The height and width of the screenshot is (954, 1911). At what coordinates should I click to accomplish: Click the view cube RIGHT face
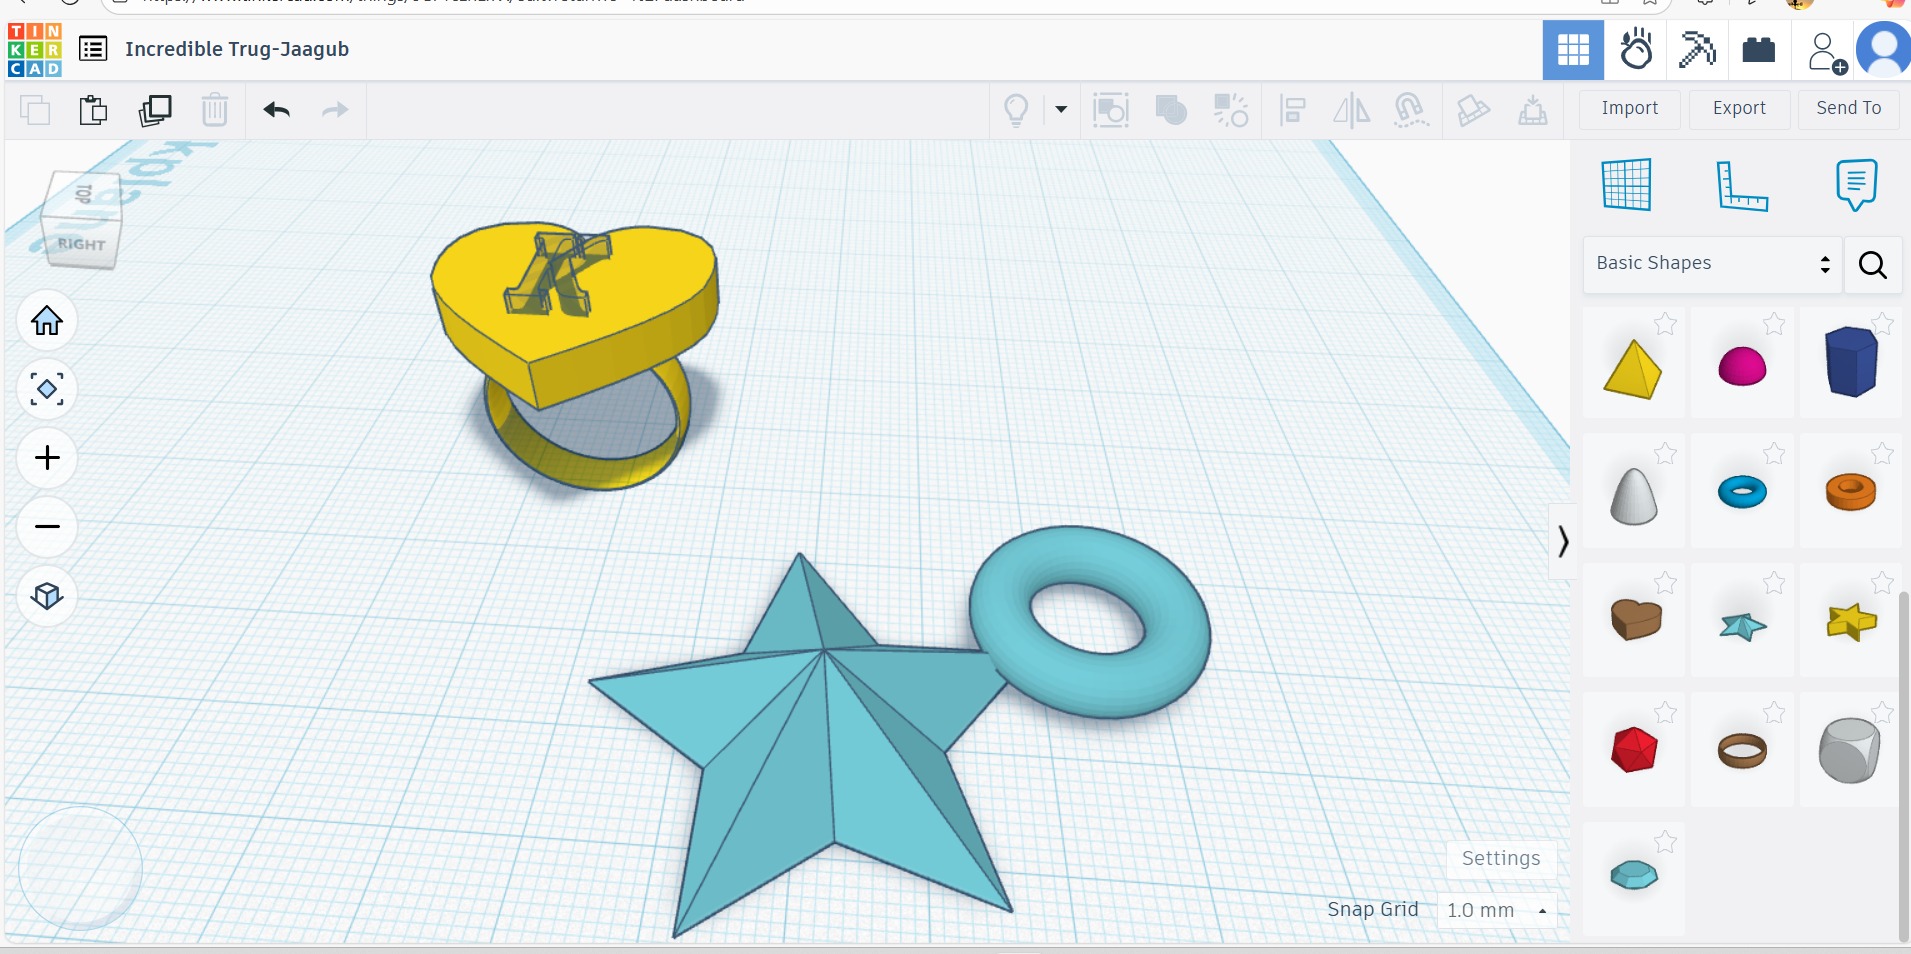point(81,243)
